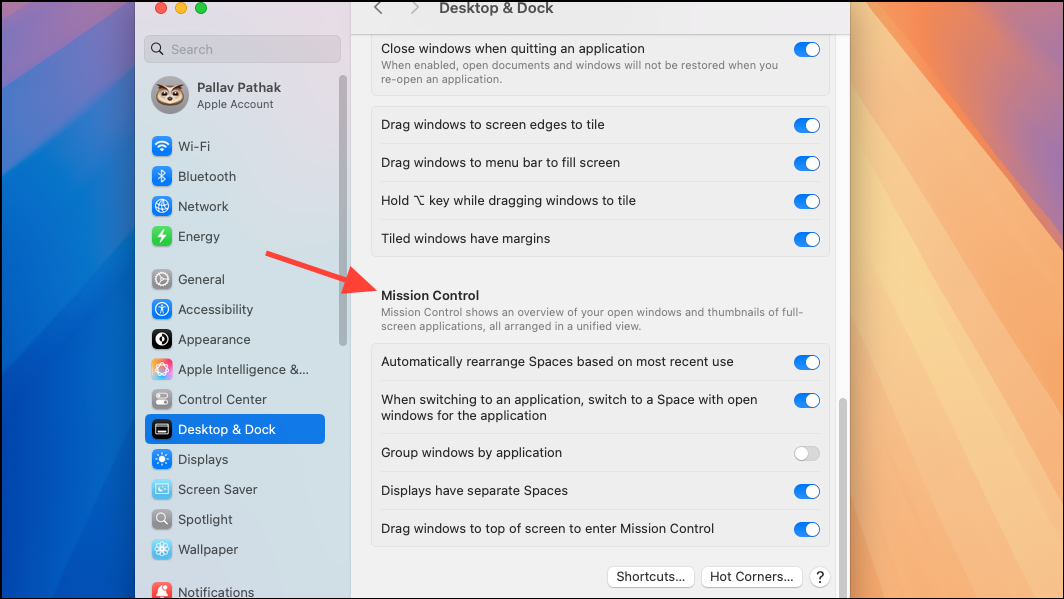Open Wi-Fi settings icon in sidebar

tap(162, 146)
